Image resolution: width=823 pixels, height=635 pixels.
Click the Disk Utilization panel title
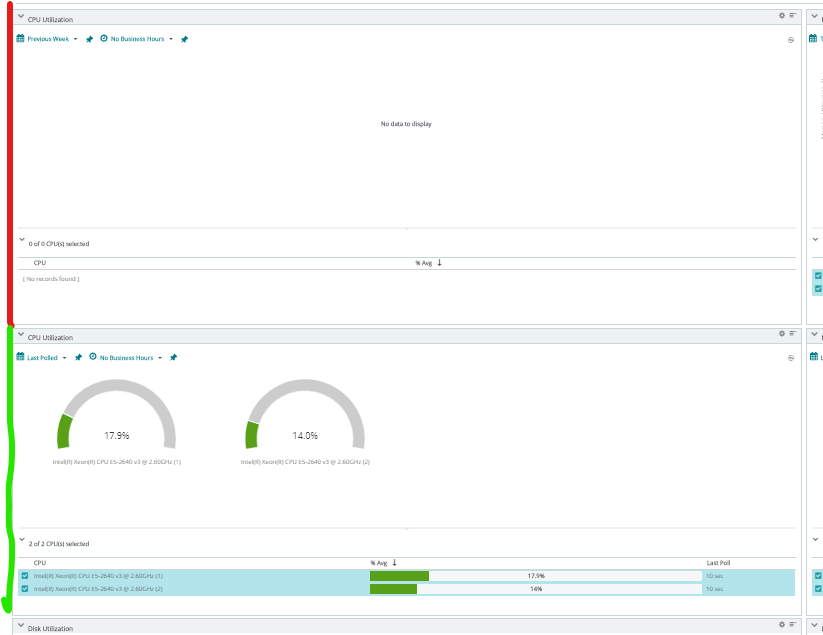click(50, 628)
